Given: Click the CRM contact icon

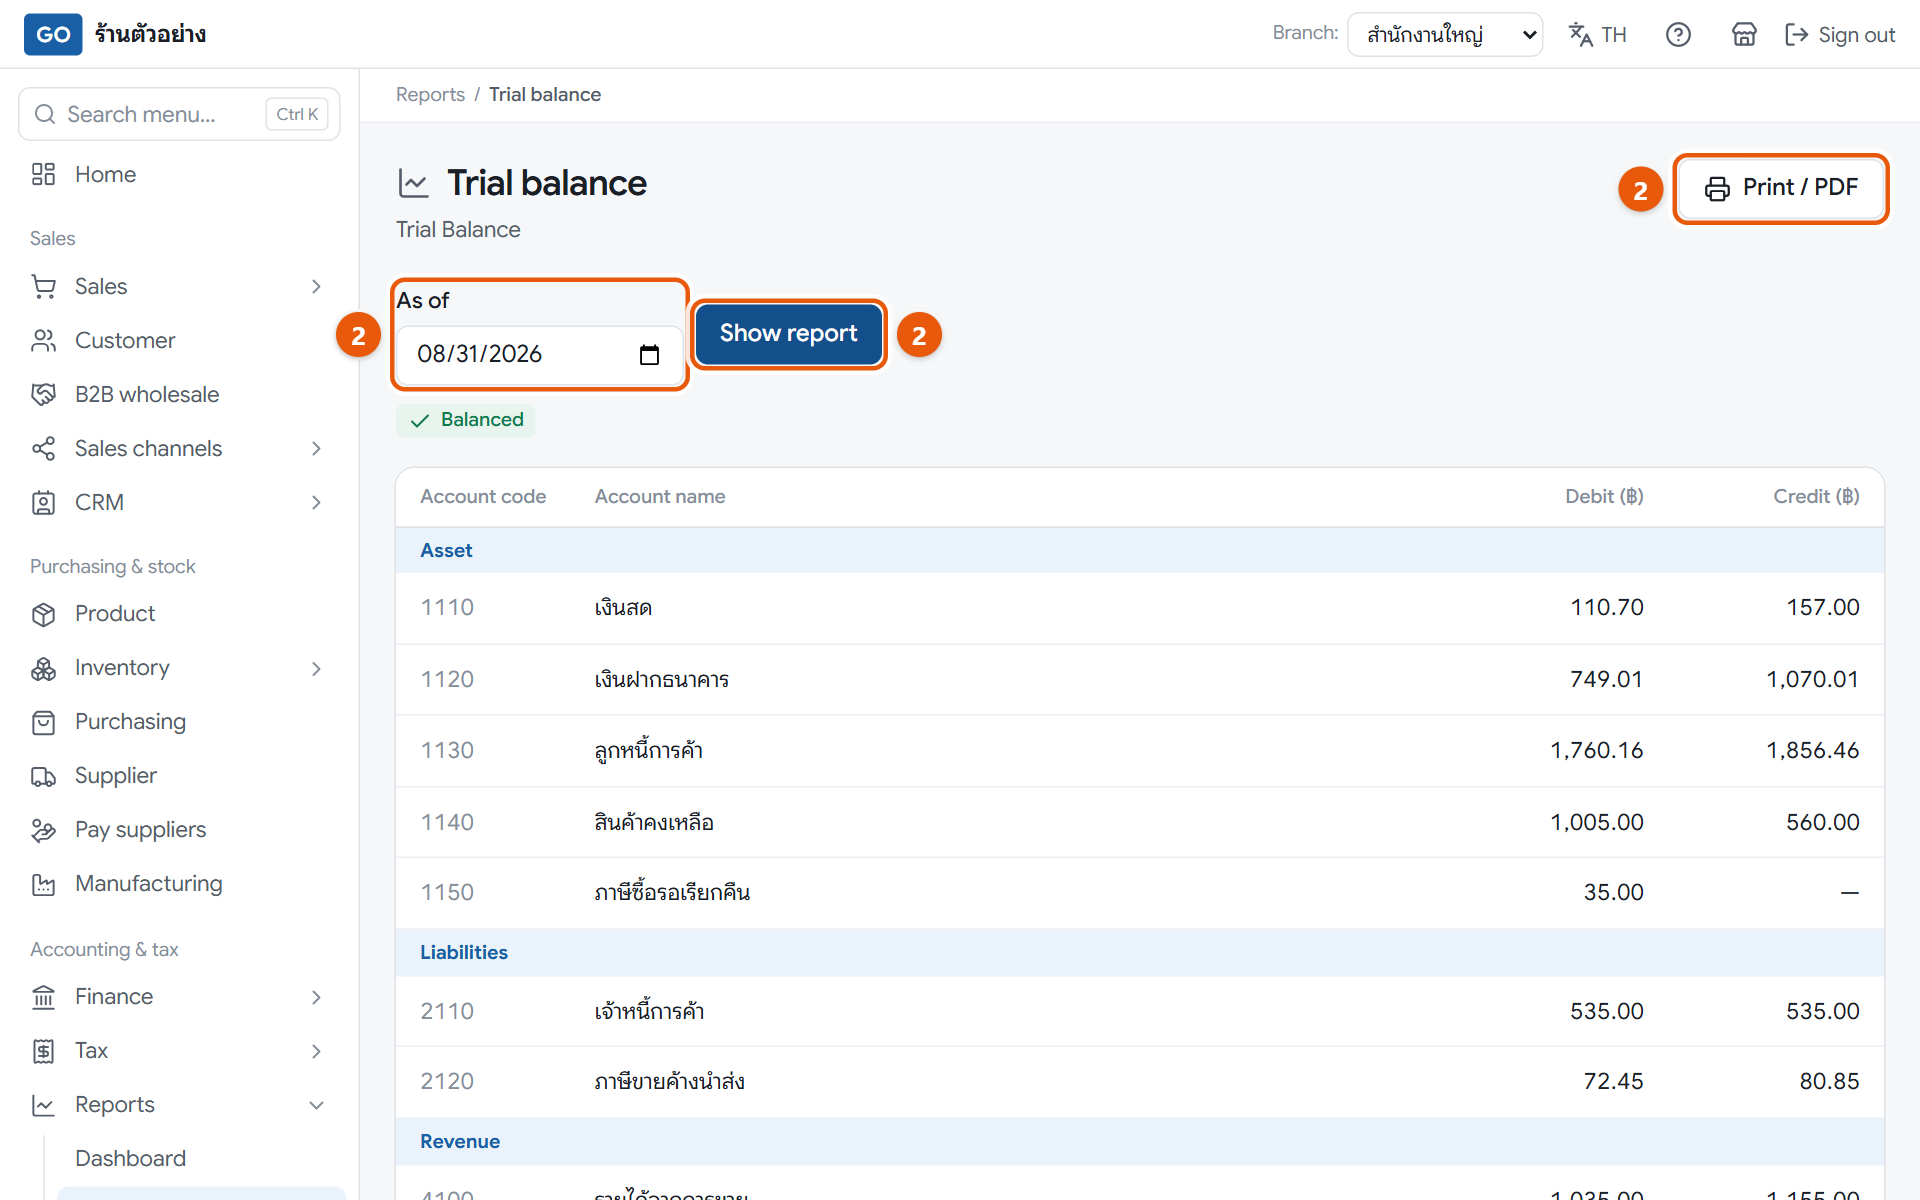Looking at the screenshot, I should pyautogui.click(x=43, y=502).
